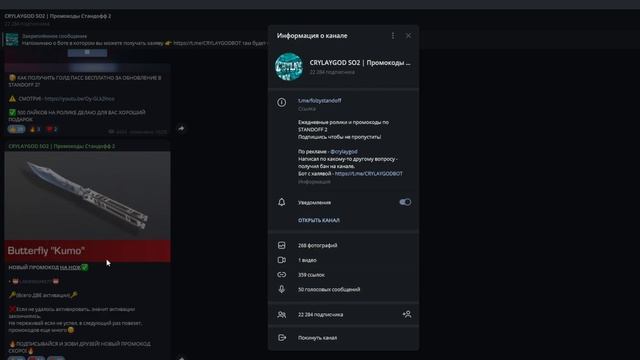Close the channel info panel

click(408, 36)
